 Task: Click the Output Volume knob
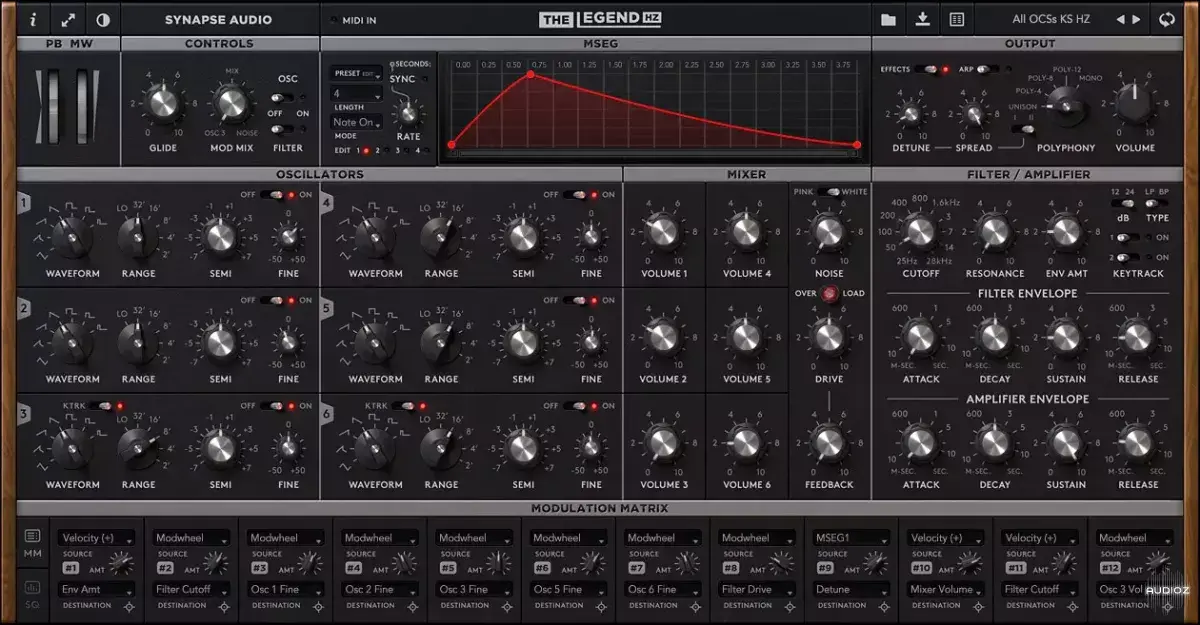[x=1133, y=104]
